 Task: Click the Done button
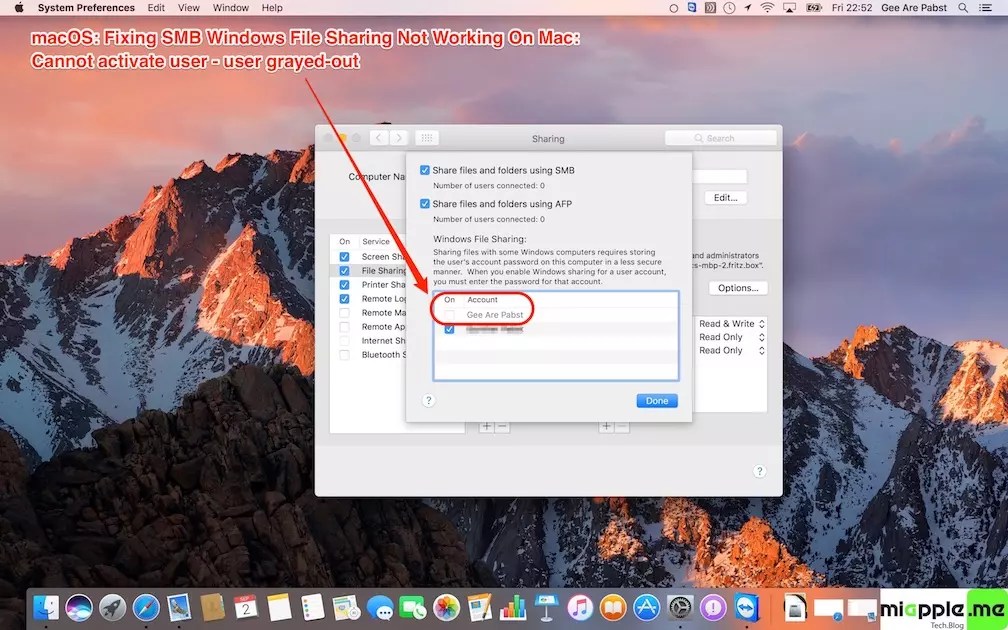pyautogui.click(x=657, y=400)
